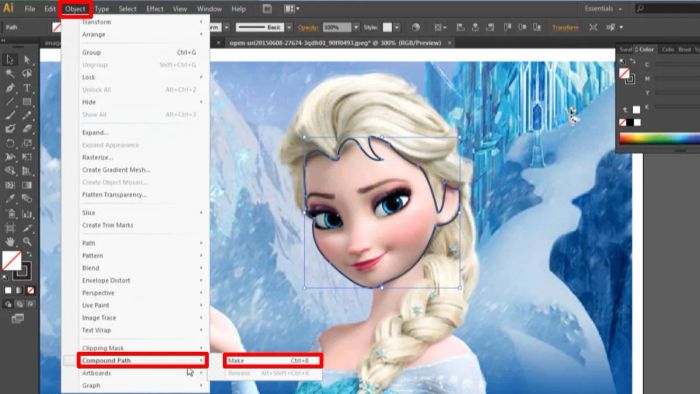Open the Arrange Documents dropdown

tap(292, 8)
